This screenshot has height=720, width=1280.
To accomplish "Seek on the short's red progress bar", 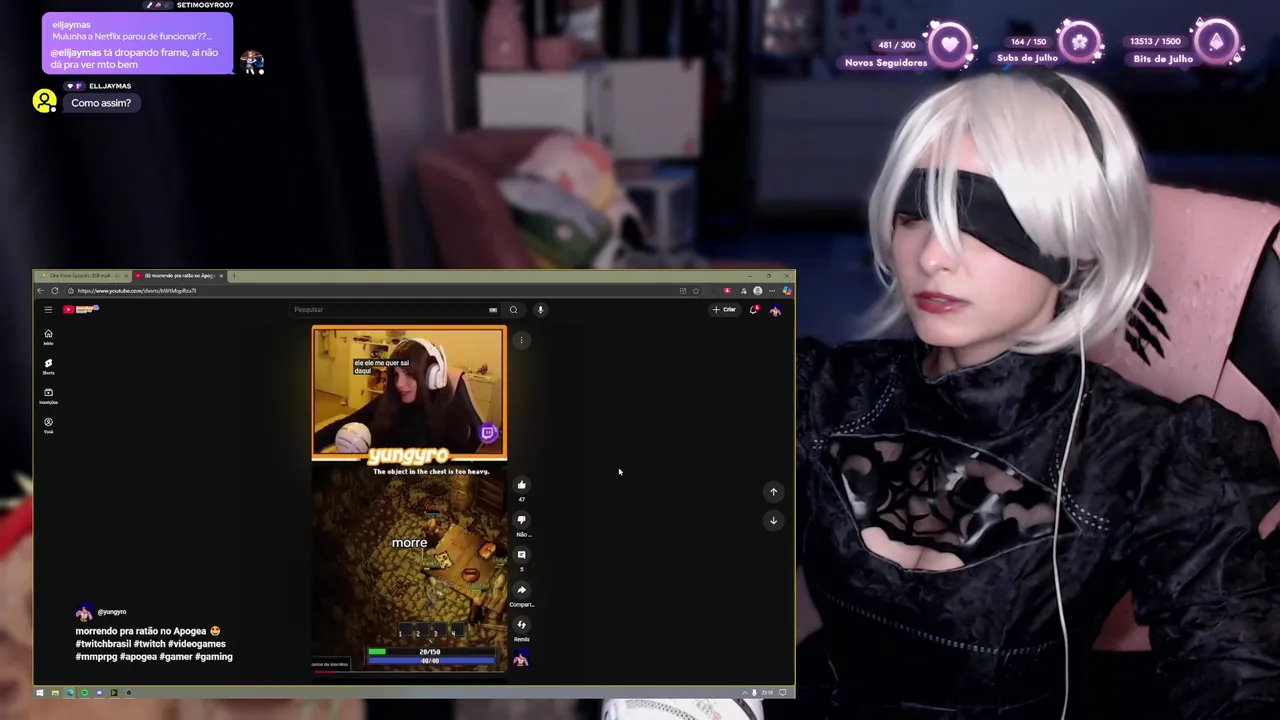I will [x=409, y=671].
